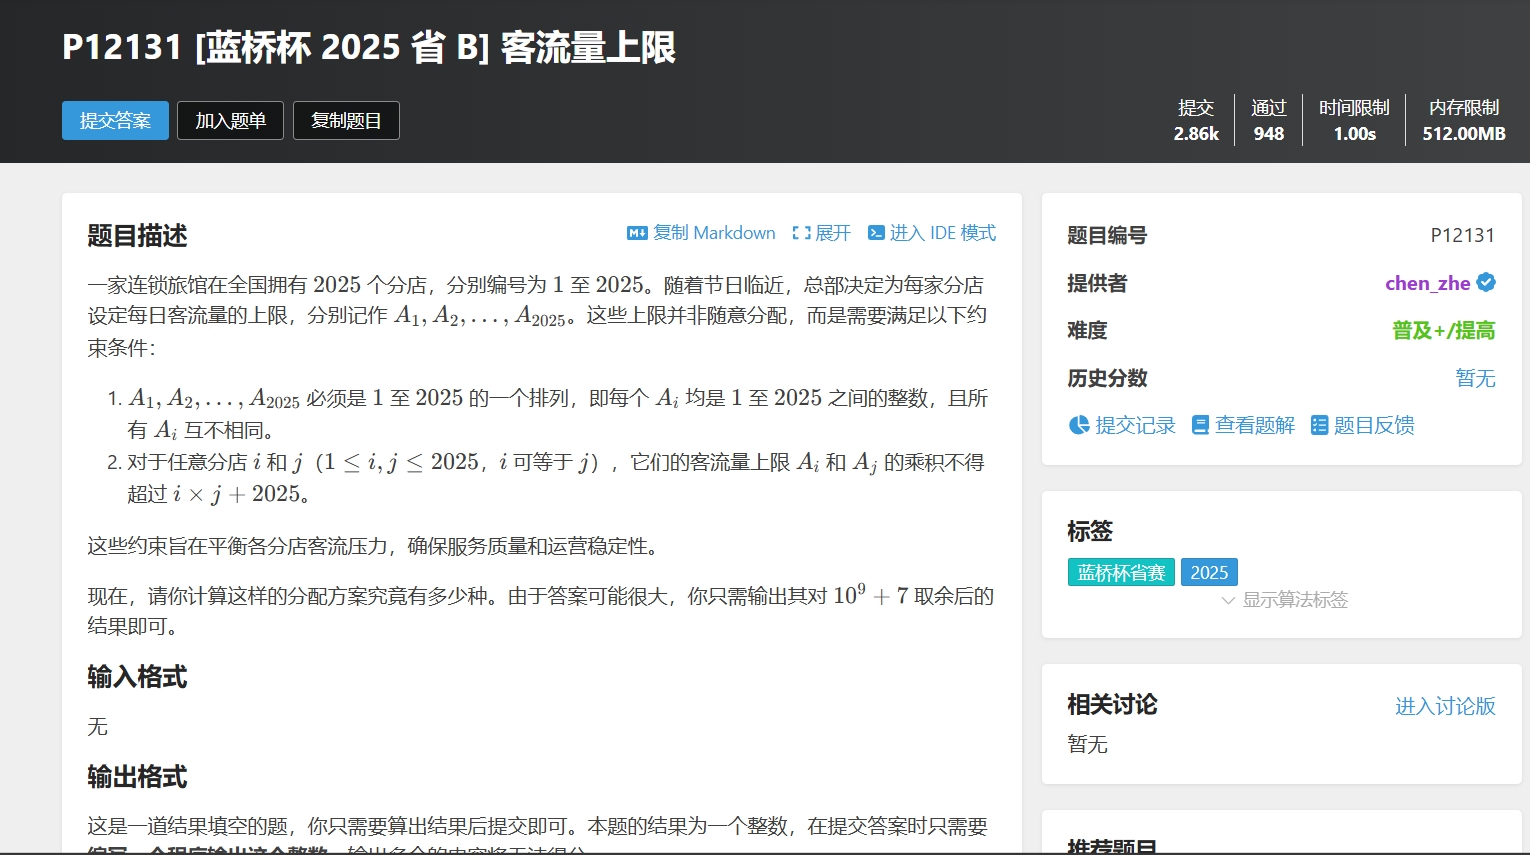Click the terminal icon for IDE mode

pyautogui.click(x=876, y=233)
